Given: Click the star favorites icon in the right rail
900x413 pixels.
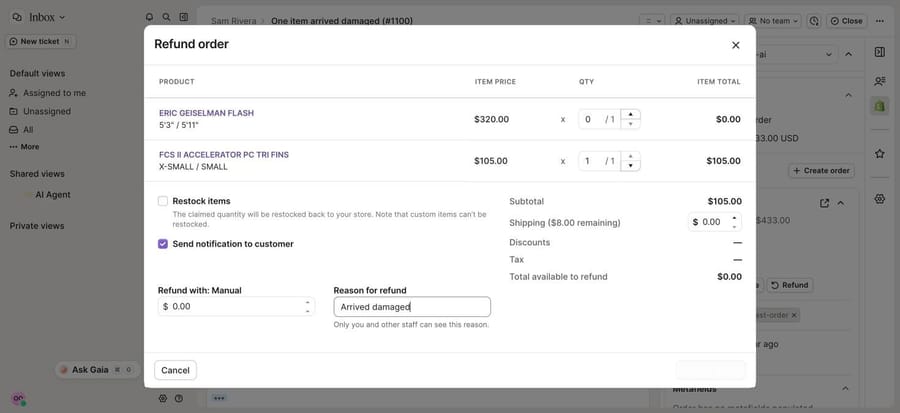Looking at the screenshot, I should 879,154.
